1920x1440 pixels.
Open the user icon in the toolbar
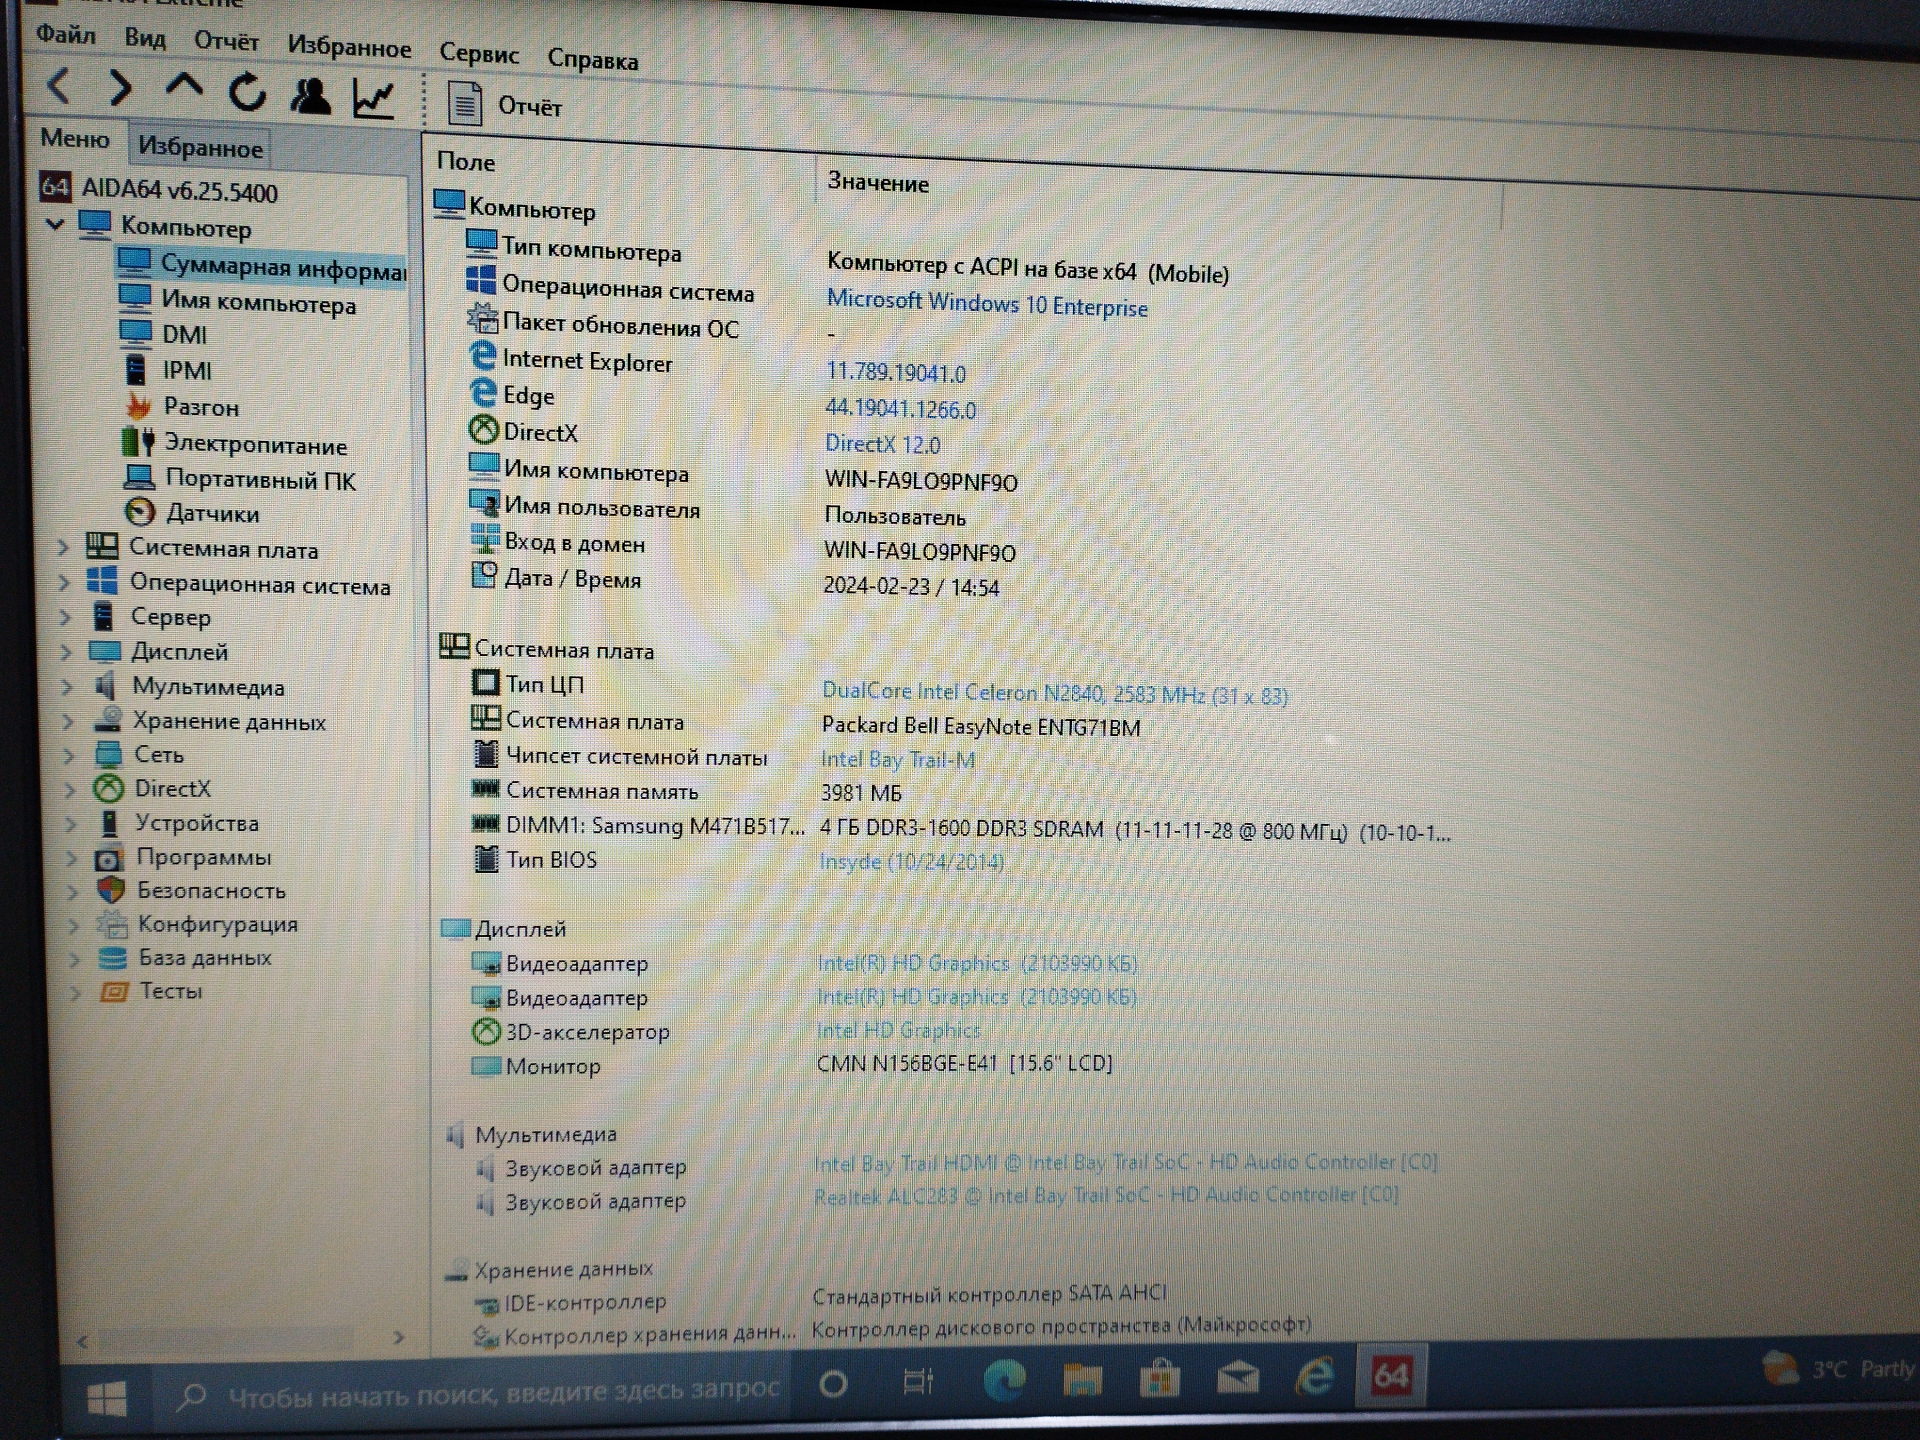point(310,96)
